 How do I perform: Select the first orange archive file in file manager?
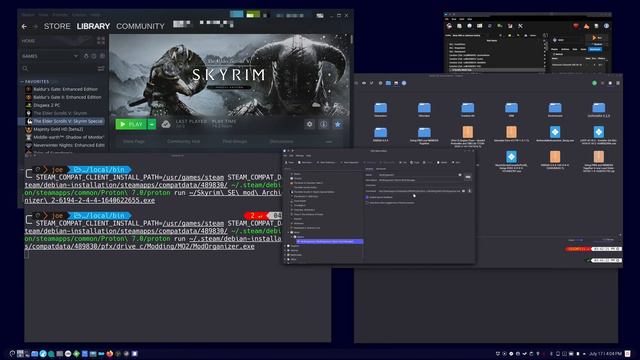point(468,132)
